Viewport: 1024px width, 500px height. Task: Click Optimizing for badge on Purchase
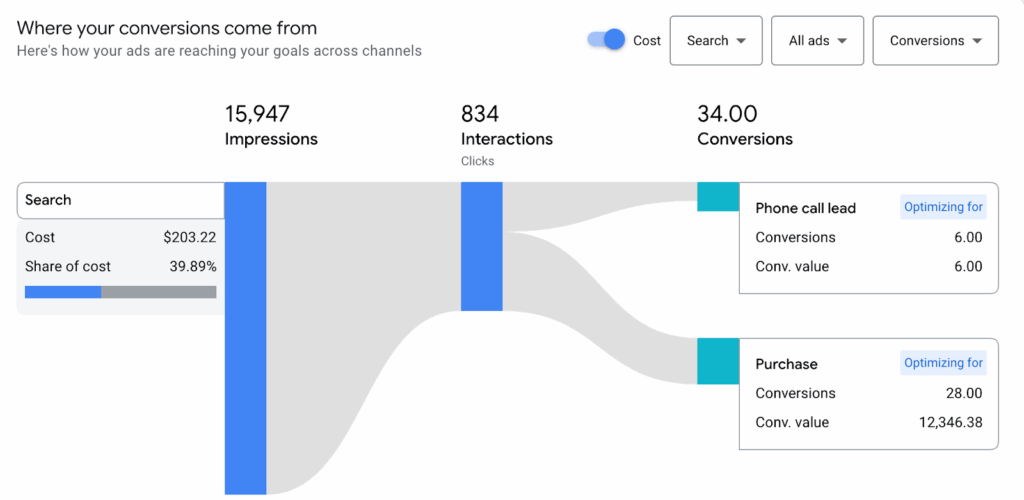(x=944, y=363)
